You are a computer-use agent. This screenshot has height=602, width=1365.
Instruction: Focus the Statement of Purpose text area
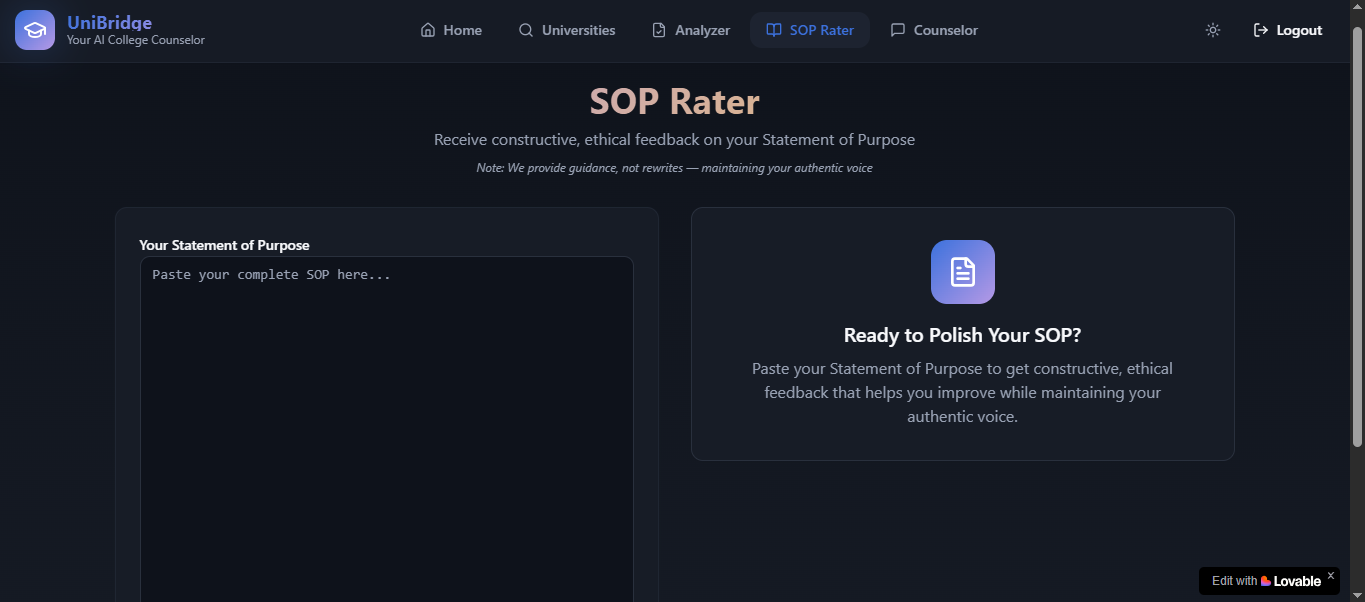click(387, 429)
